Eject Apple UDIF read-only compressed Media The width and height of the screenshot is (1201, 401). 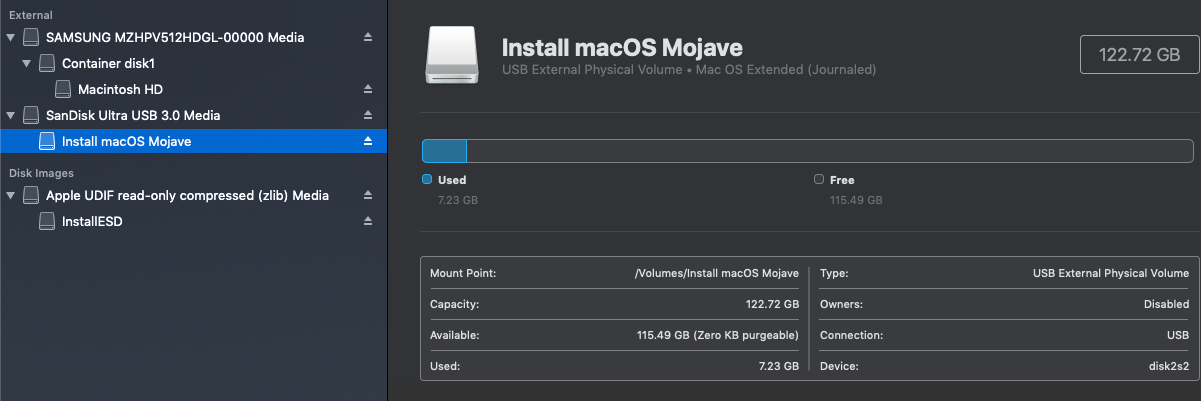[367, 195]
